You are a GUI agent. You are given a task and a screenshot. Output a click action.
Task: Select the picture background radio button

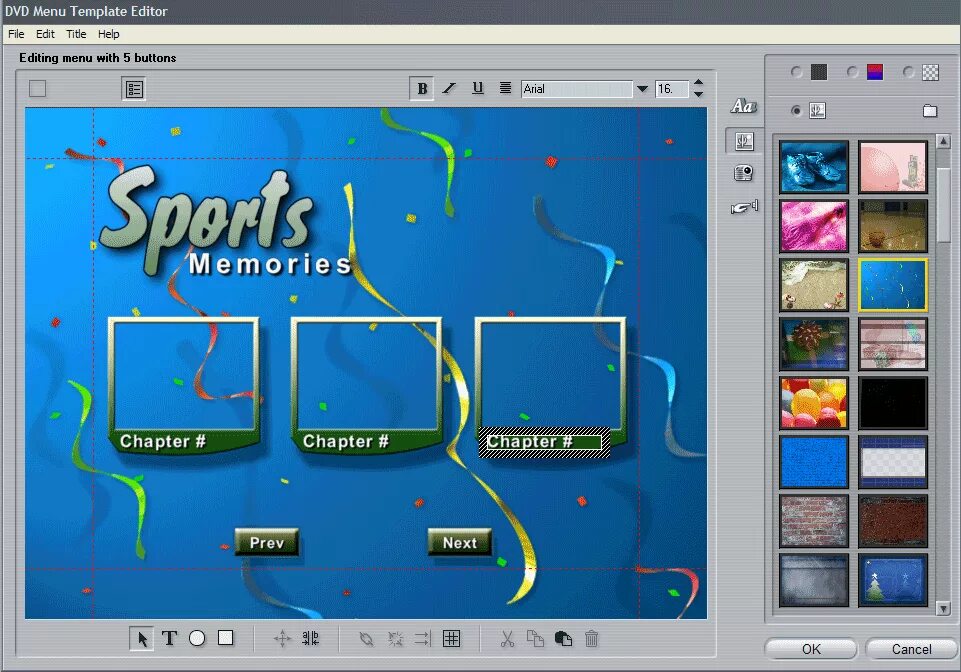796,110
